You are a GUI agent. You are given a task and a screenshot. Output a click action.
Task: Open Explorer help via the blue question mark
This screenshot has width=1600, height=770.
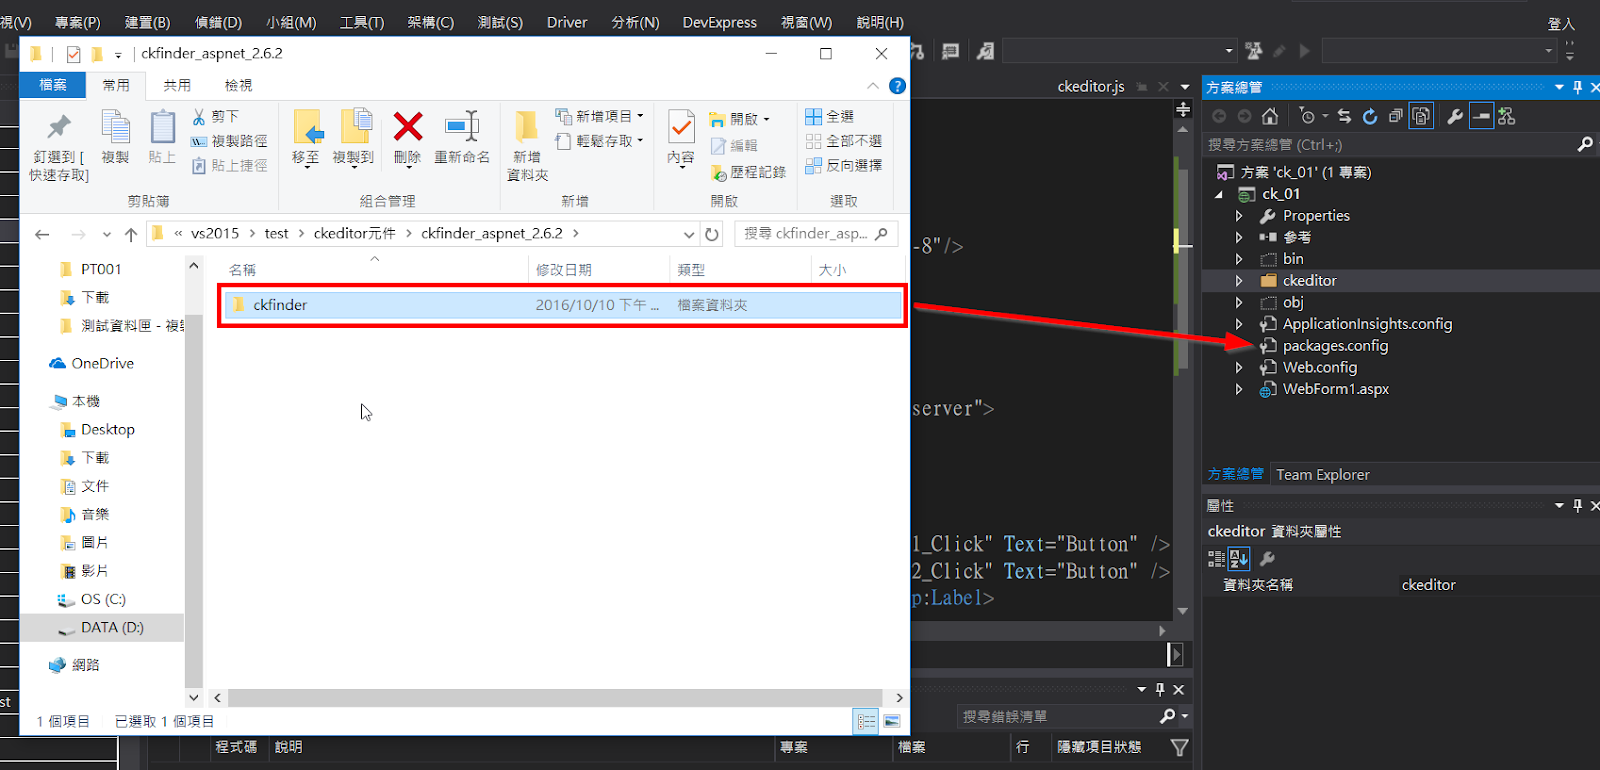[897, 86]
